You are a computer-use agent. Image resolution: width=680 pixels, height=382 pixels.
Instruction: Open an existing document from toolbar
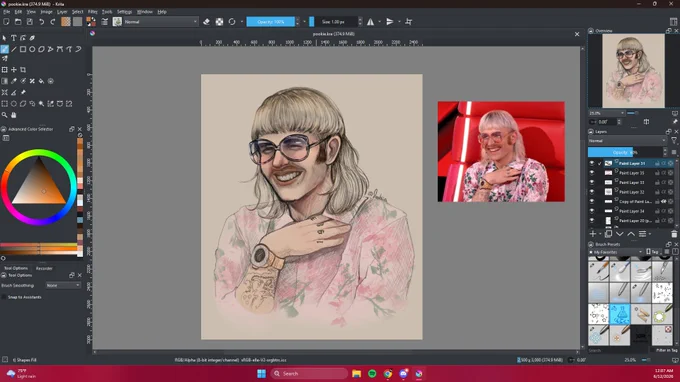[18, 22]
